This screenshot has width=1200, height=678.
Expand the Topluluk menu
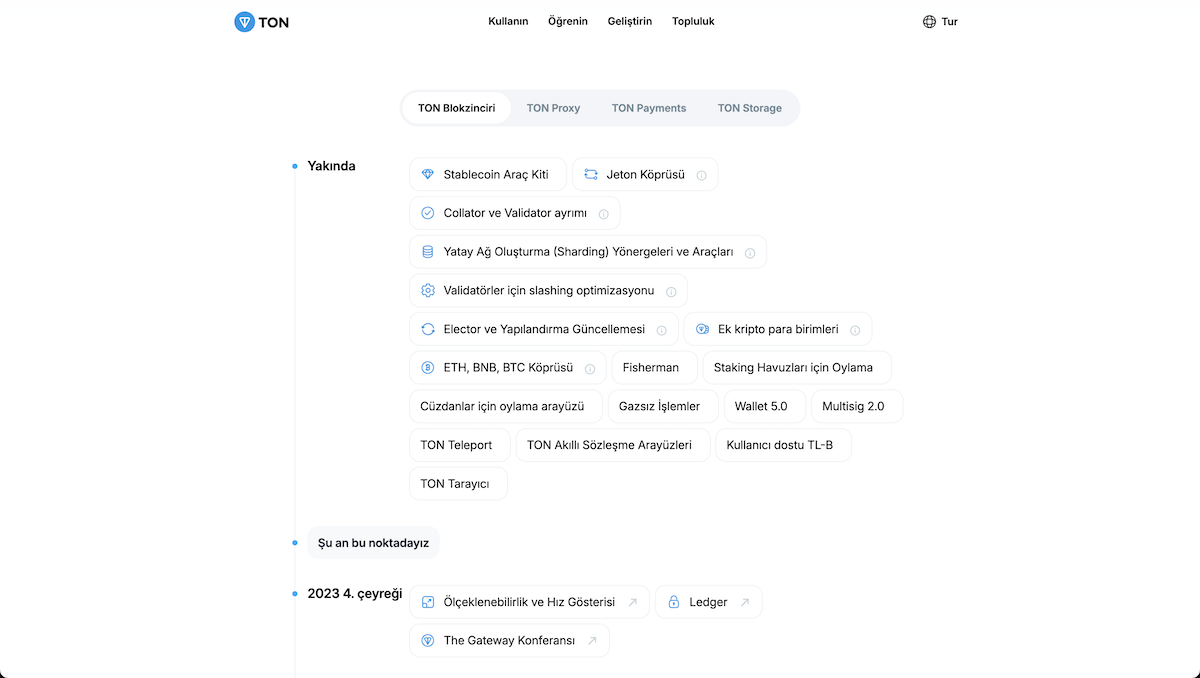tap(693, 21)
